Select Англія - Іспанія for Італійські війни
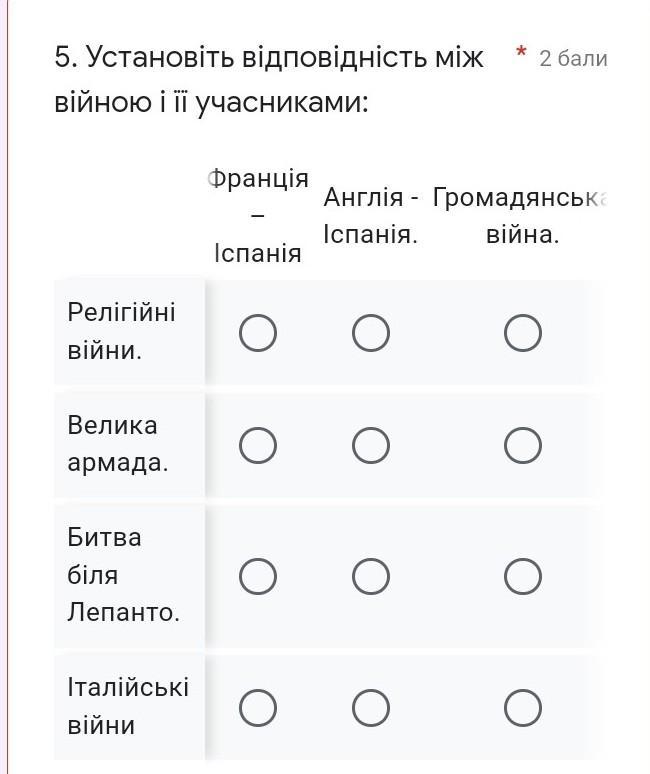The width and height of the screenshot is (650, 774). click(x=371, y=708)
